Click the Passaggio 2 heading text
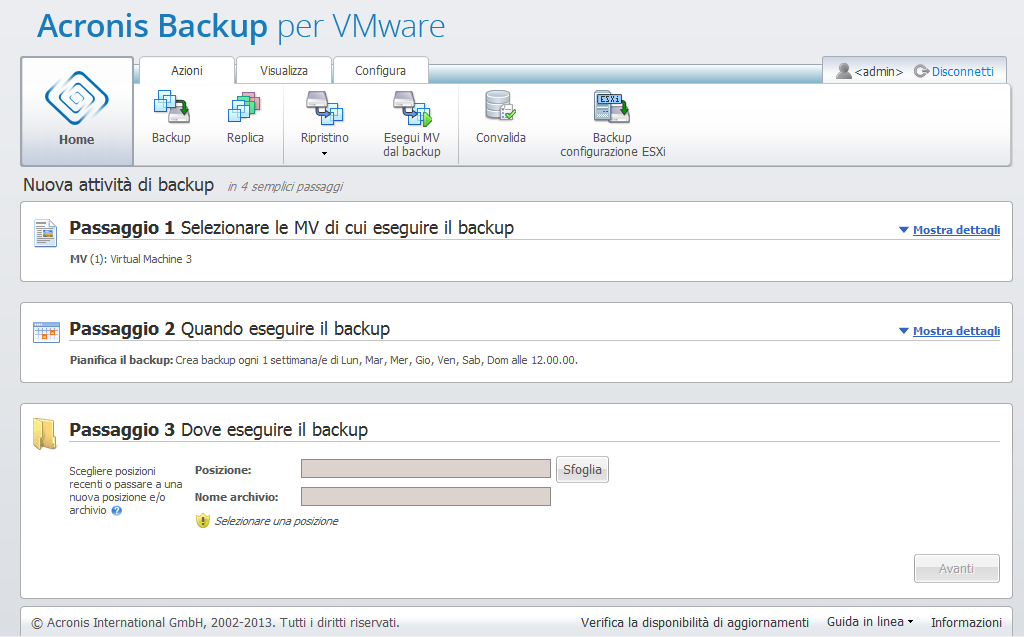This screenshot has width=1024, height=637. 230,329
